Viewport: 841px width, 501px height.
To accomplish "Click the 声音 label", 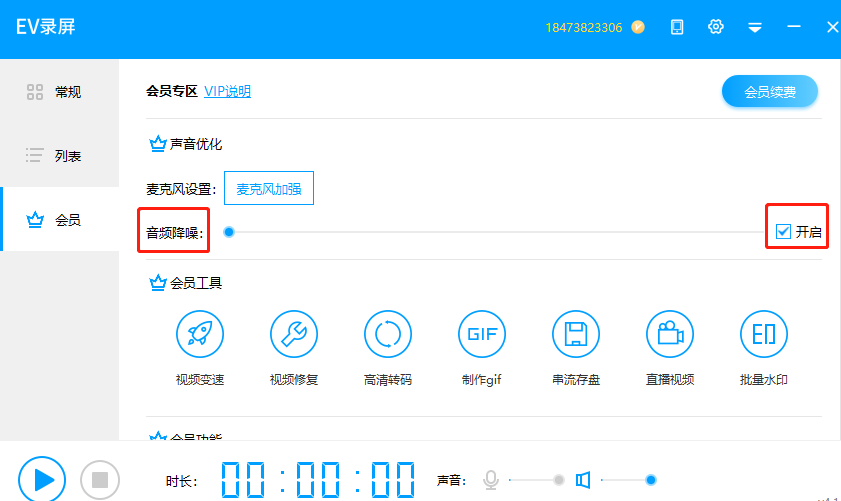I will [451, 480].
